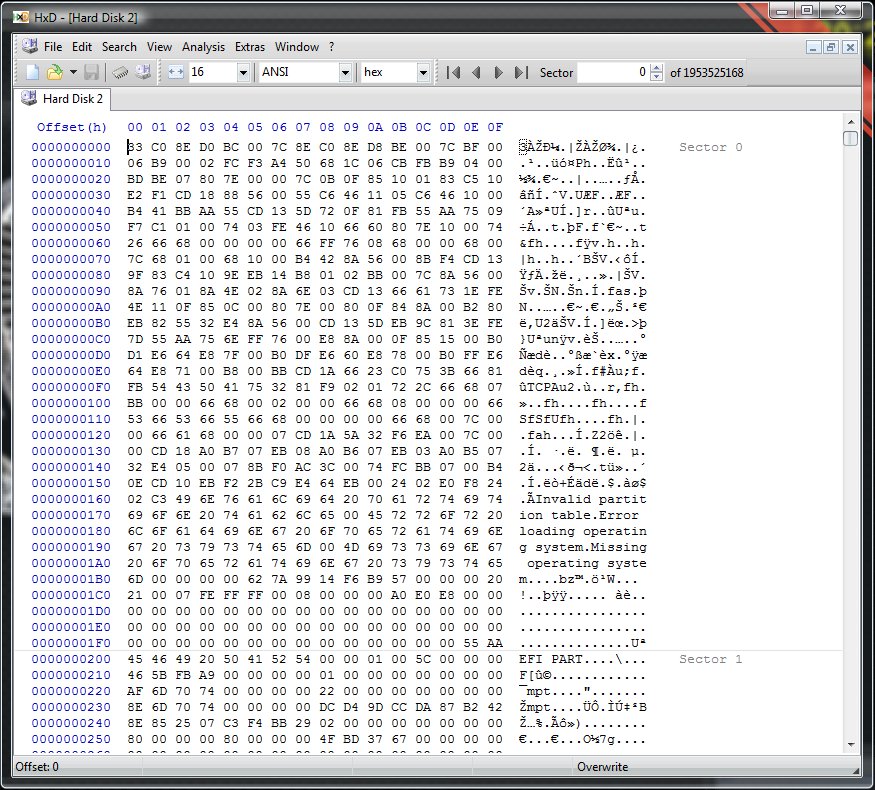Viewport: 875px width, 790px height.
Task: Click the Offset(h) column header
Action: 72,127
